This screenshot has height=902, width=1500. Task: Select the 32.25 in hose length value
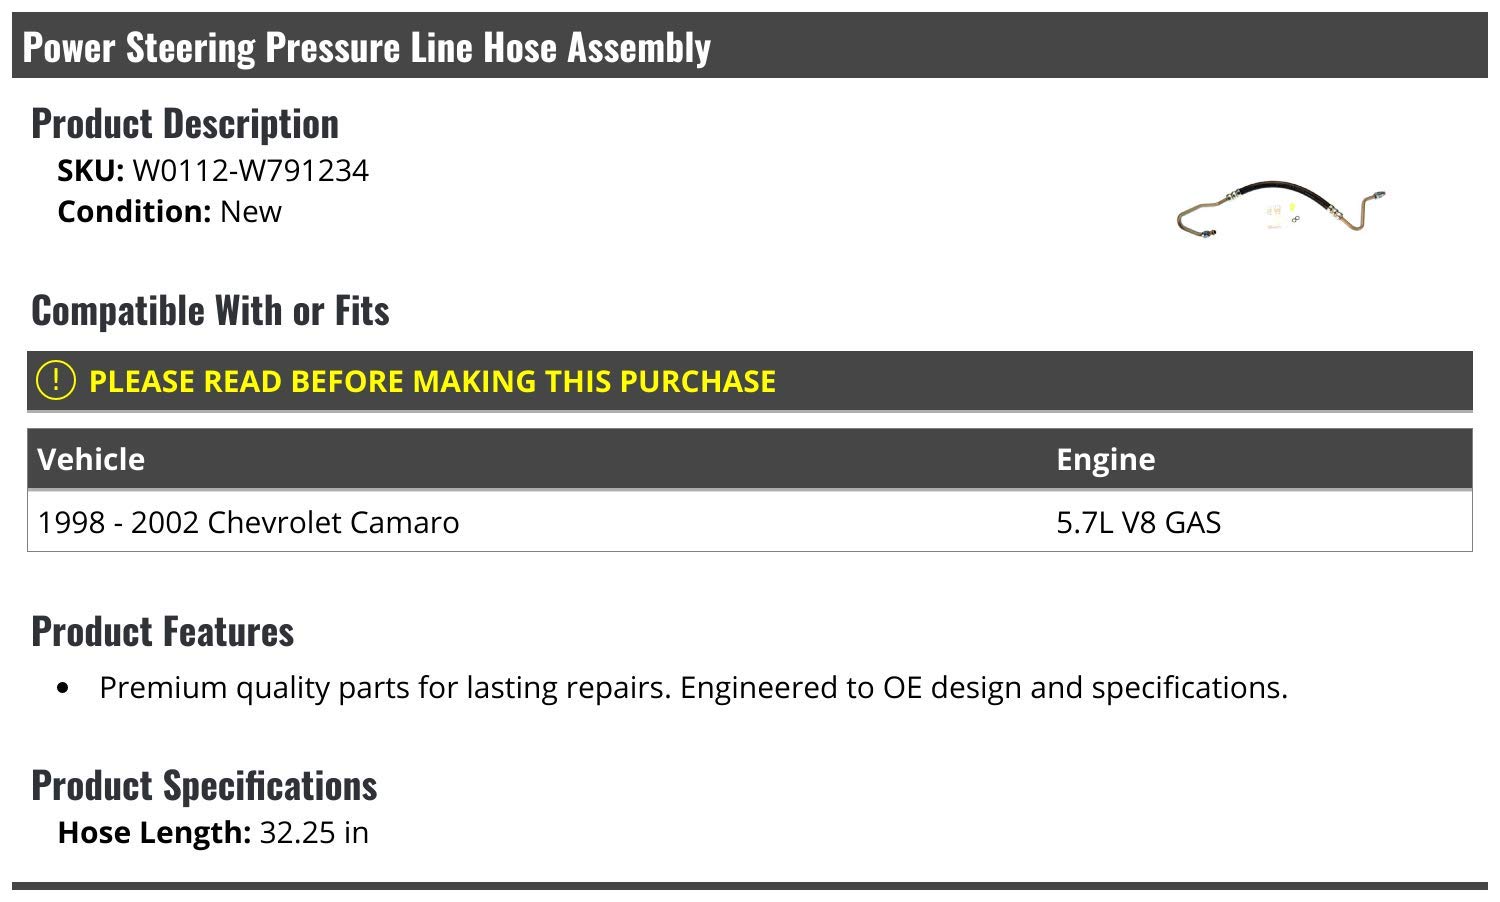click(x=314, y=833)
